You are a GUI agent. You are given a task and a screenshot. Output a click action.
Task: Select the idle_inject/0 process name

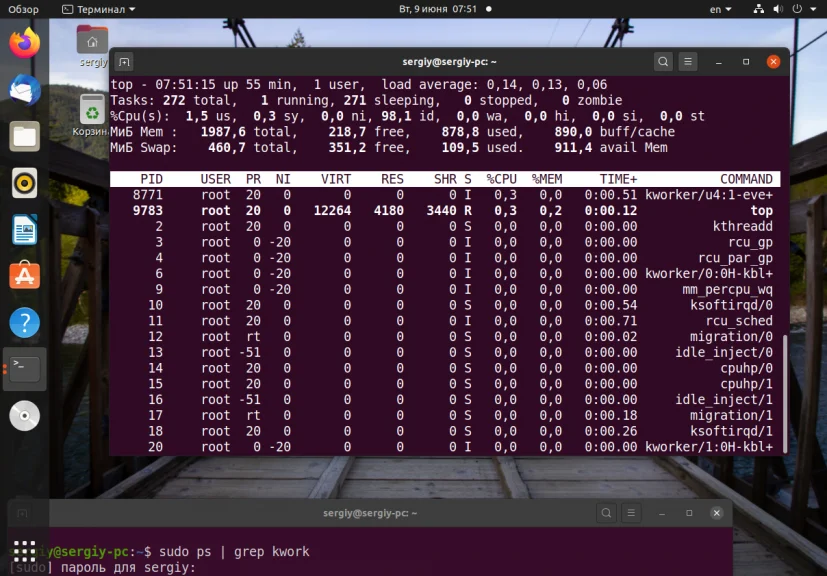click(724, 352)
